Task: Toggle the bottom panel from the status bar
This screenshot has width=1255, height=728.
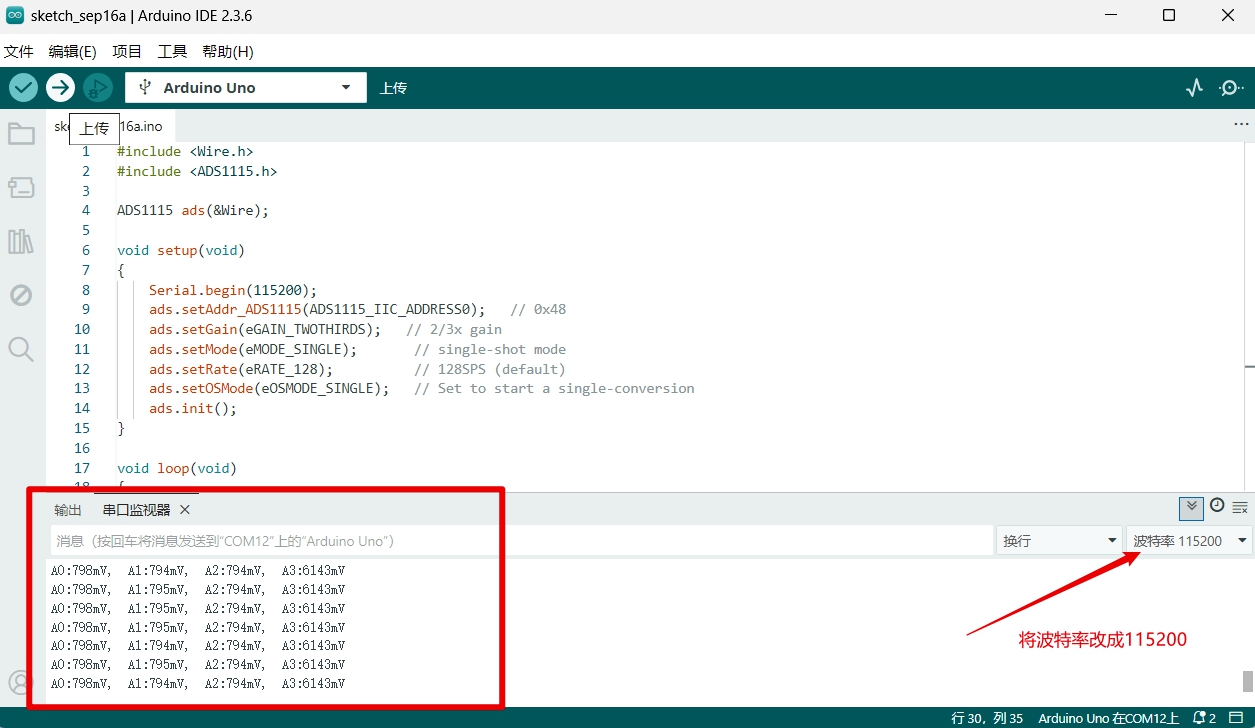Action: (x=1236, y=718)
